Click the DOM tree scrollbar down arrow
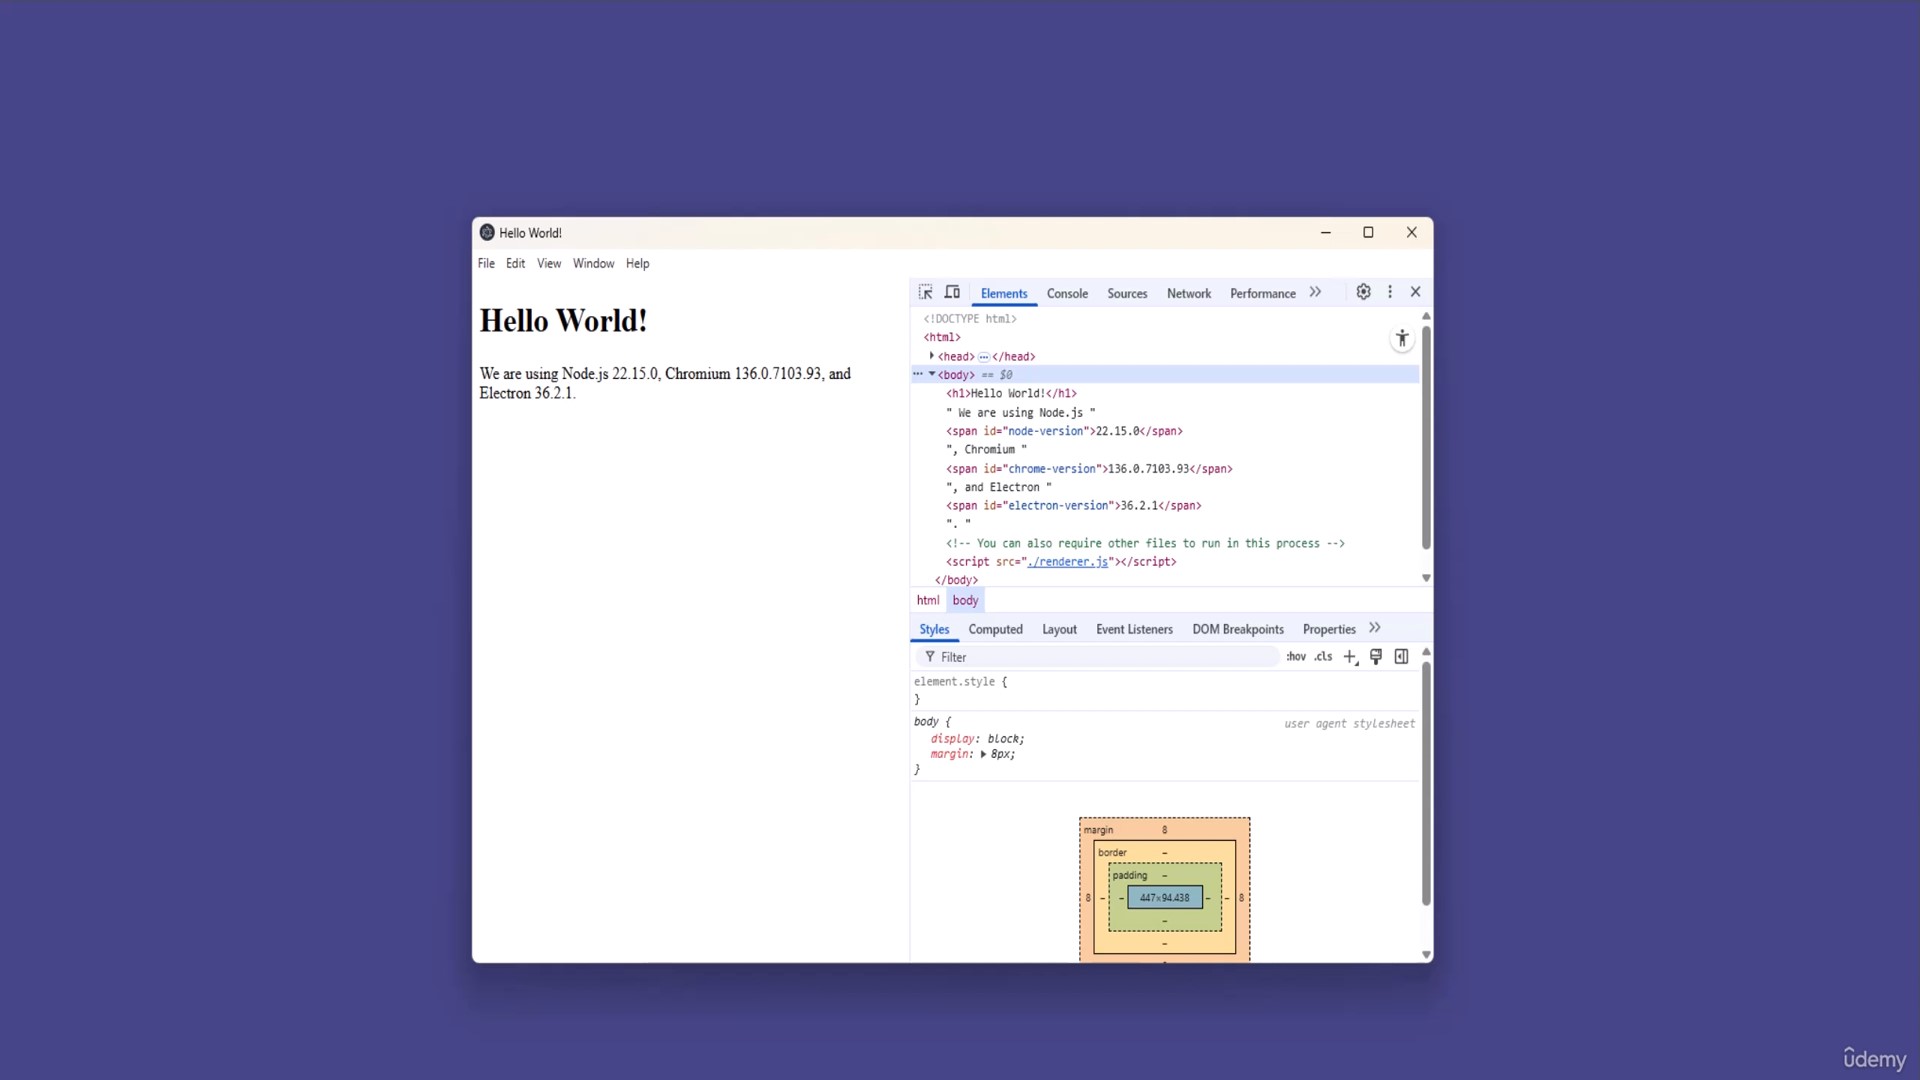The image size is (1920, 1080). coord(1426,579)
